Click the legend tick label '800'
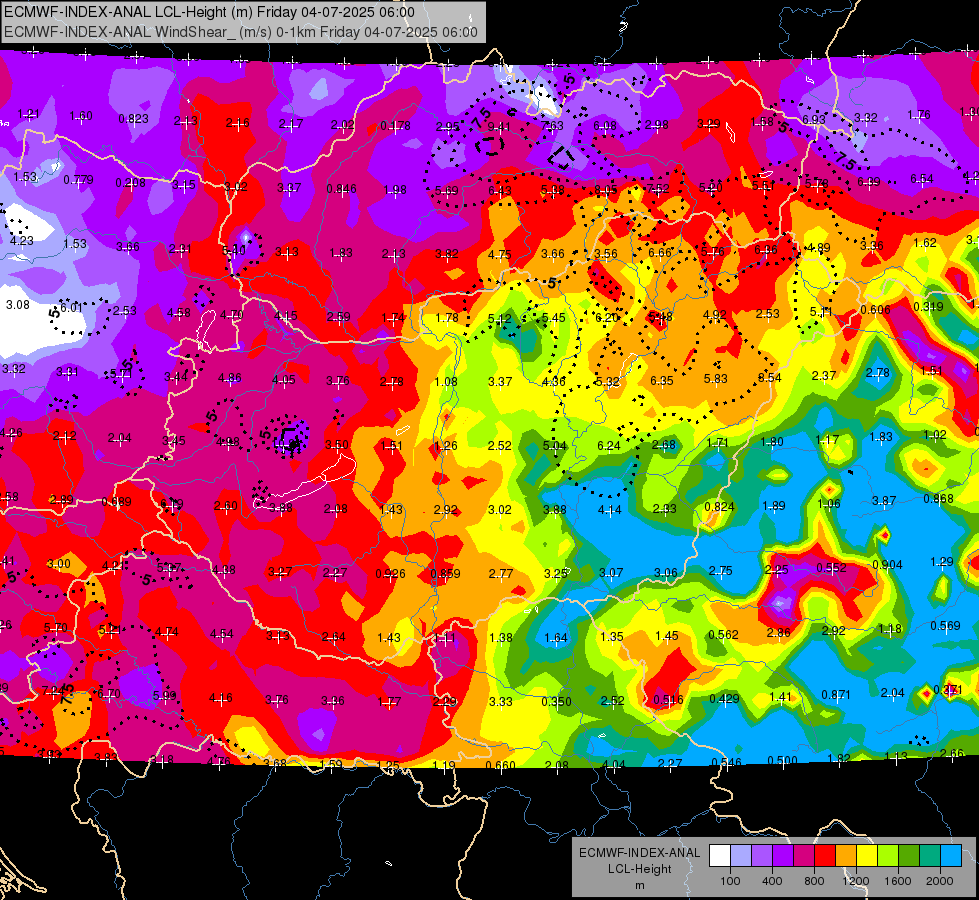 tap(814, 881)
